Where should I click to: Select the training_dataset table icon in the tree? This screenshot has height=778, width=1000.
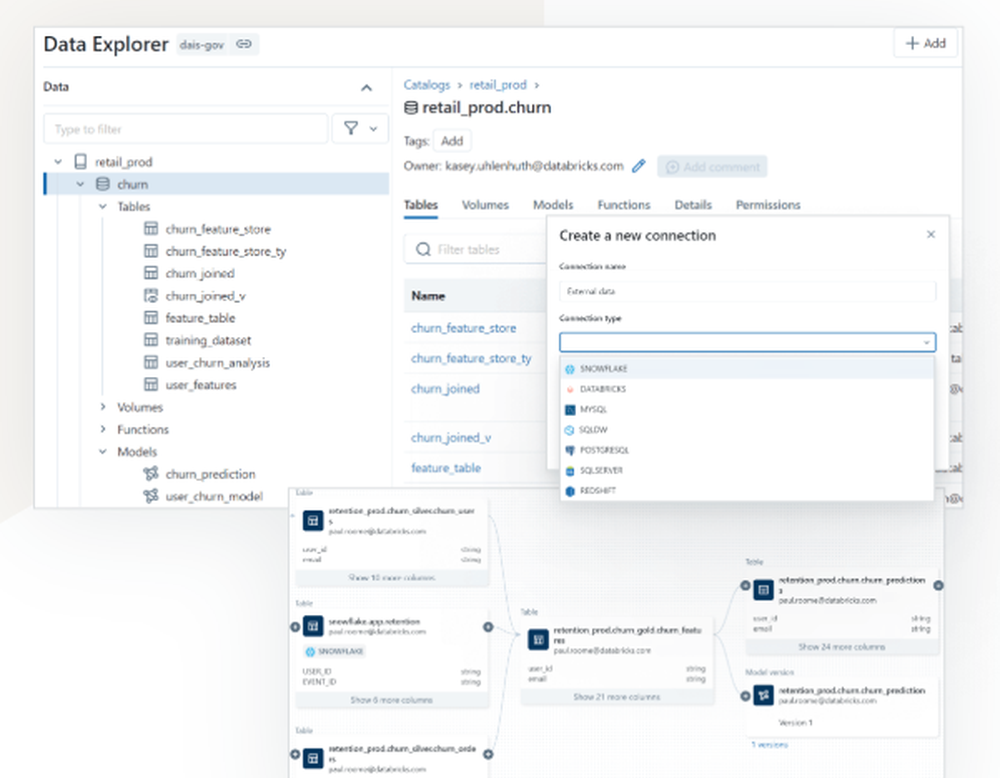(151, 340)
